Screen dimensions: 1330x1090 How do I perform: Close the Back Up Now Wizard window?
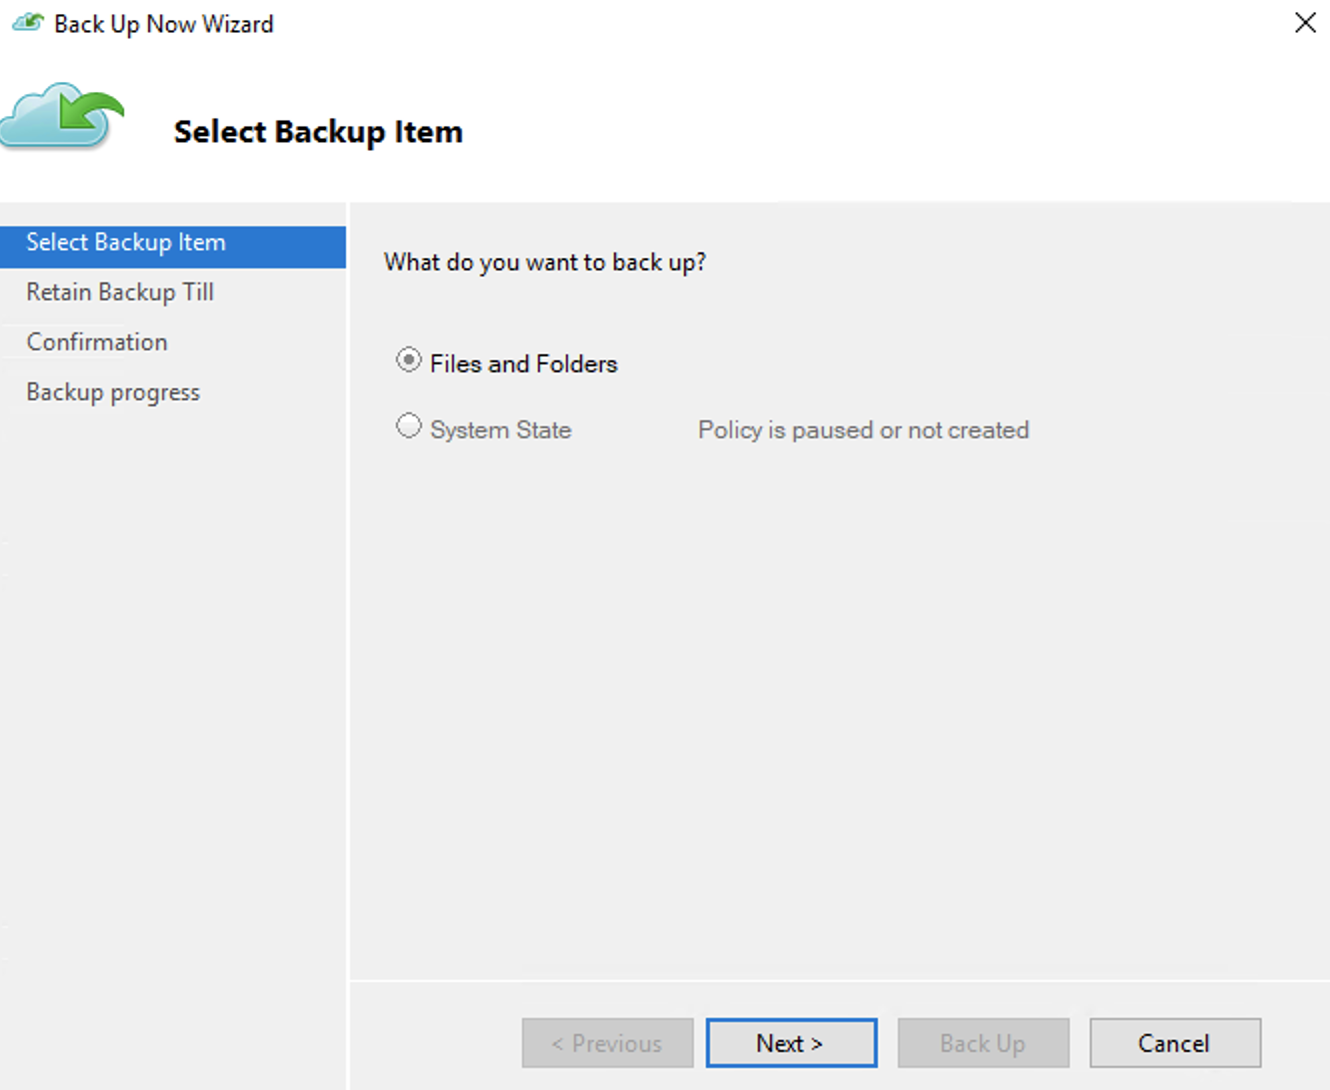pos(1304,23)
